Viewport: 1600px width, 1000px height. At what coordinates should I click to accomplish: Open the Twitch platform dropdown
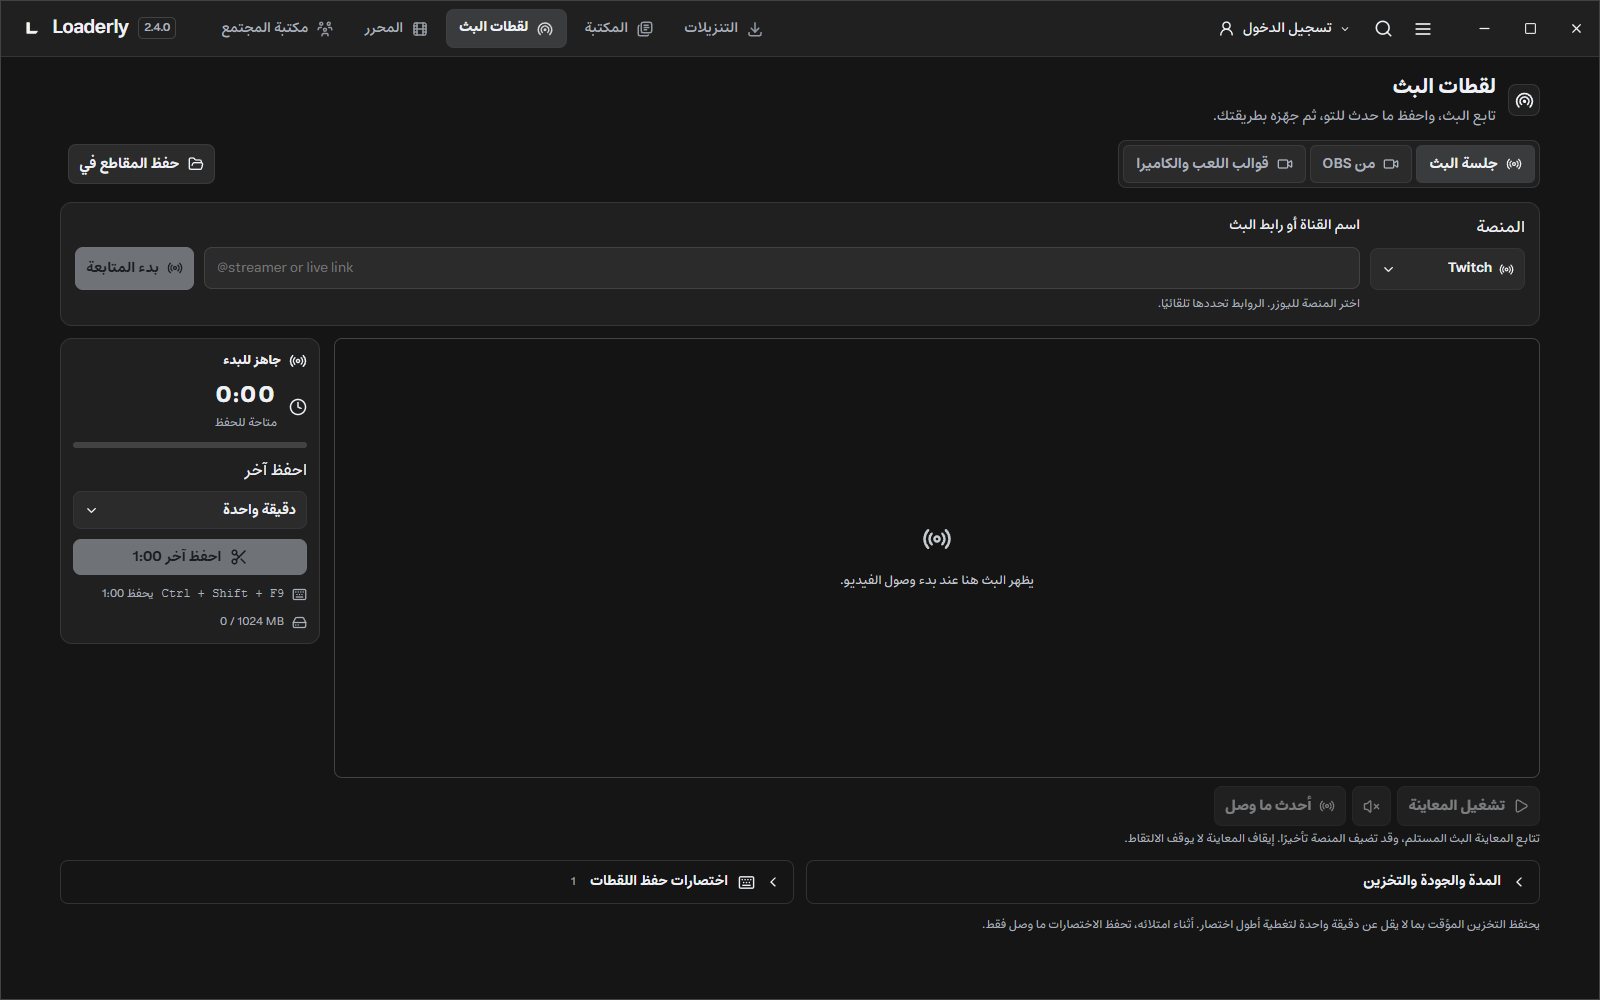[1447, 268]
